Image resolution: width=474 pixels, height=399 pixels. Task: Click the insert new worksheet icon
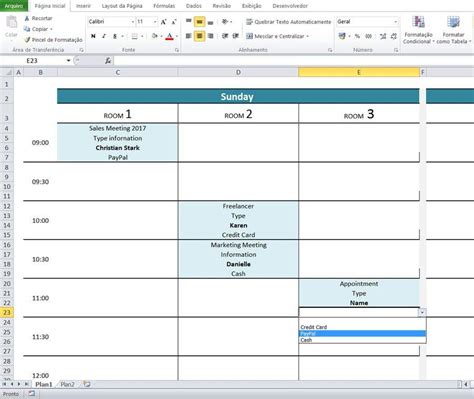pyautogui.click(x=87, y=384)
